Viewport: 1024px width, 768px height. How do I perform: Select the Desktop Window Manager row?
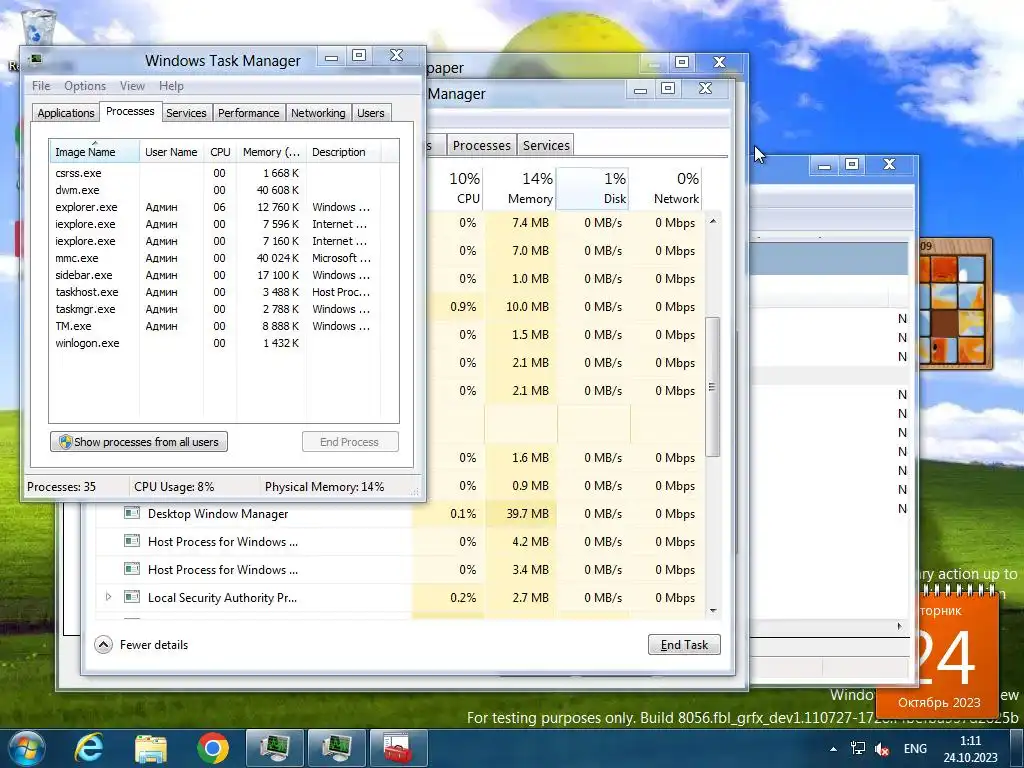(x=400, y=513)
